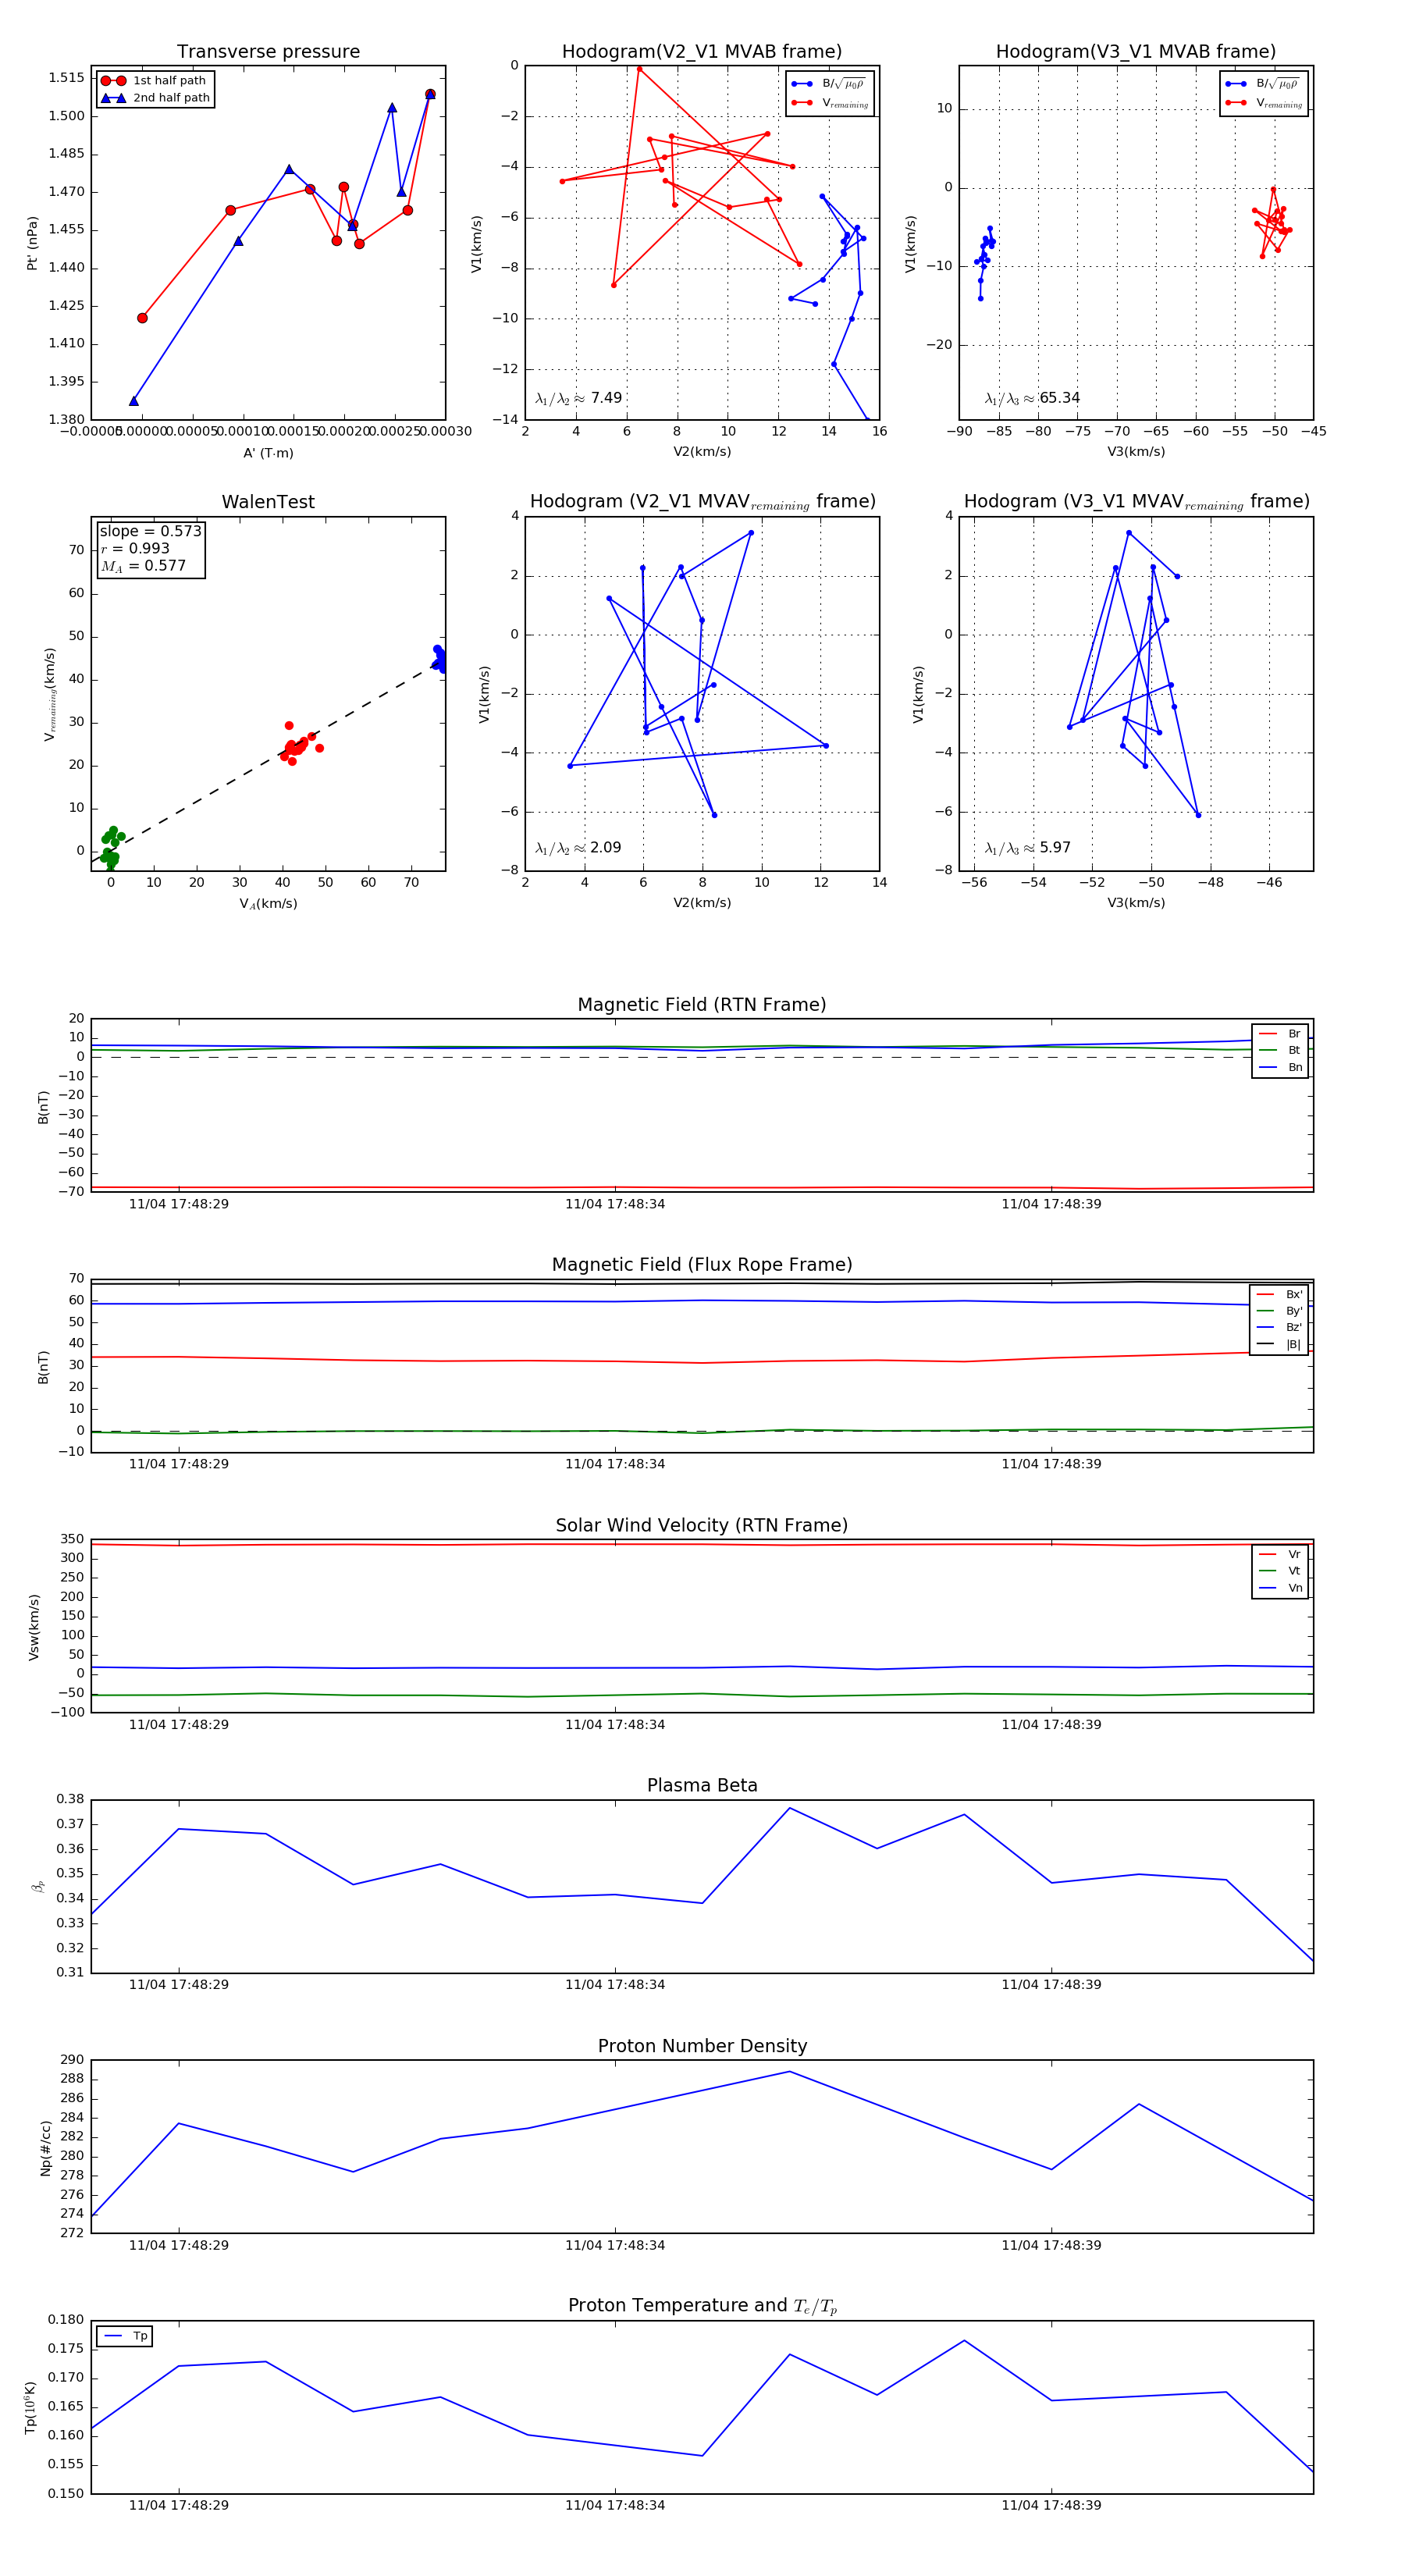
Task: Select the '2nd half path' legend entry
Action: pos(155,98)
